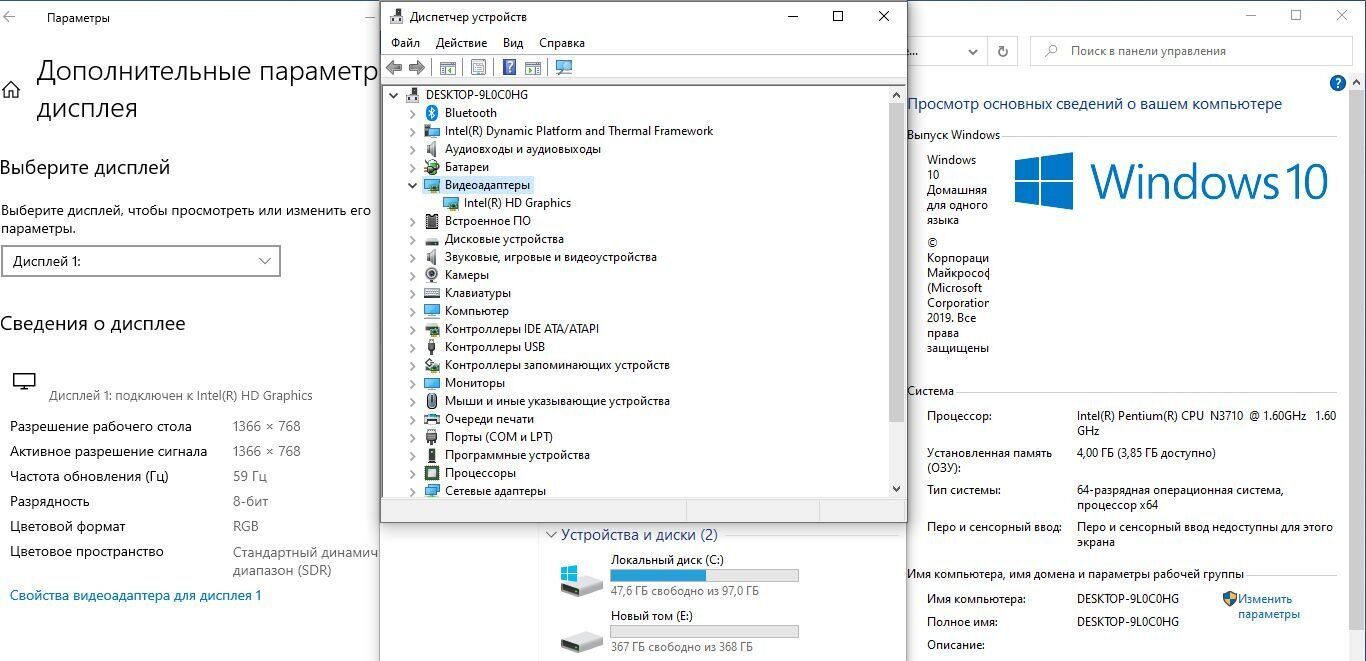Click the blue question mark help icon

click(509, 67)
